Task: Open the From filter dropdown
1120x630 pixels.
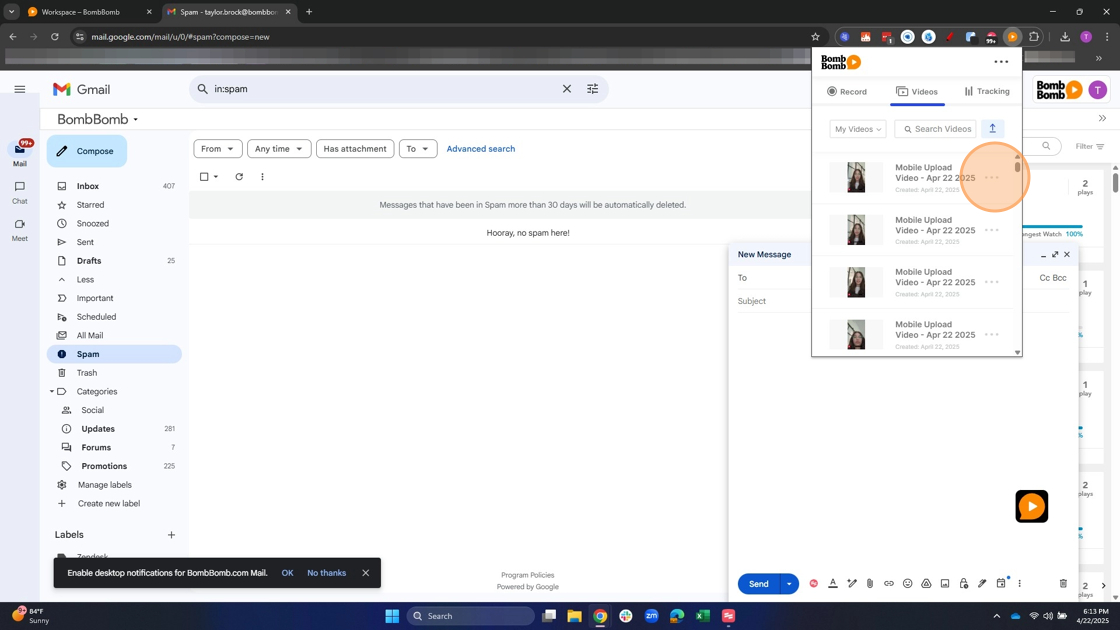Action: [x=218, y=149]
